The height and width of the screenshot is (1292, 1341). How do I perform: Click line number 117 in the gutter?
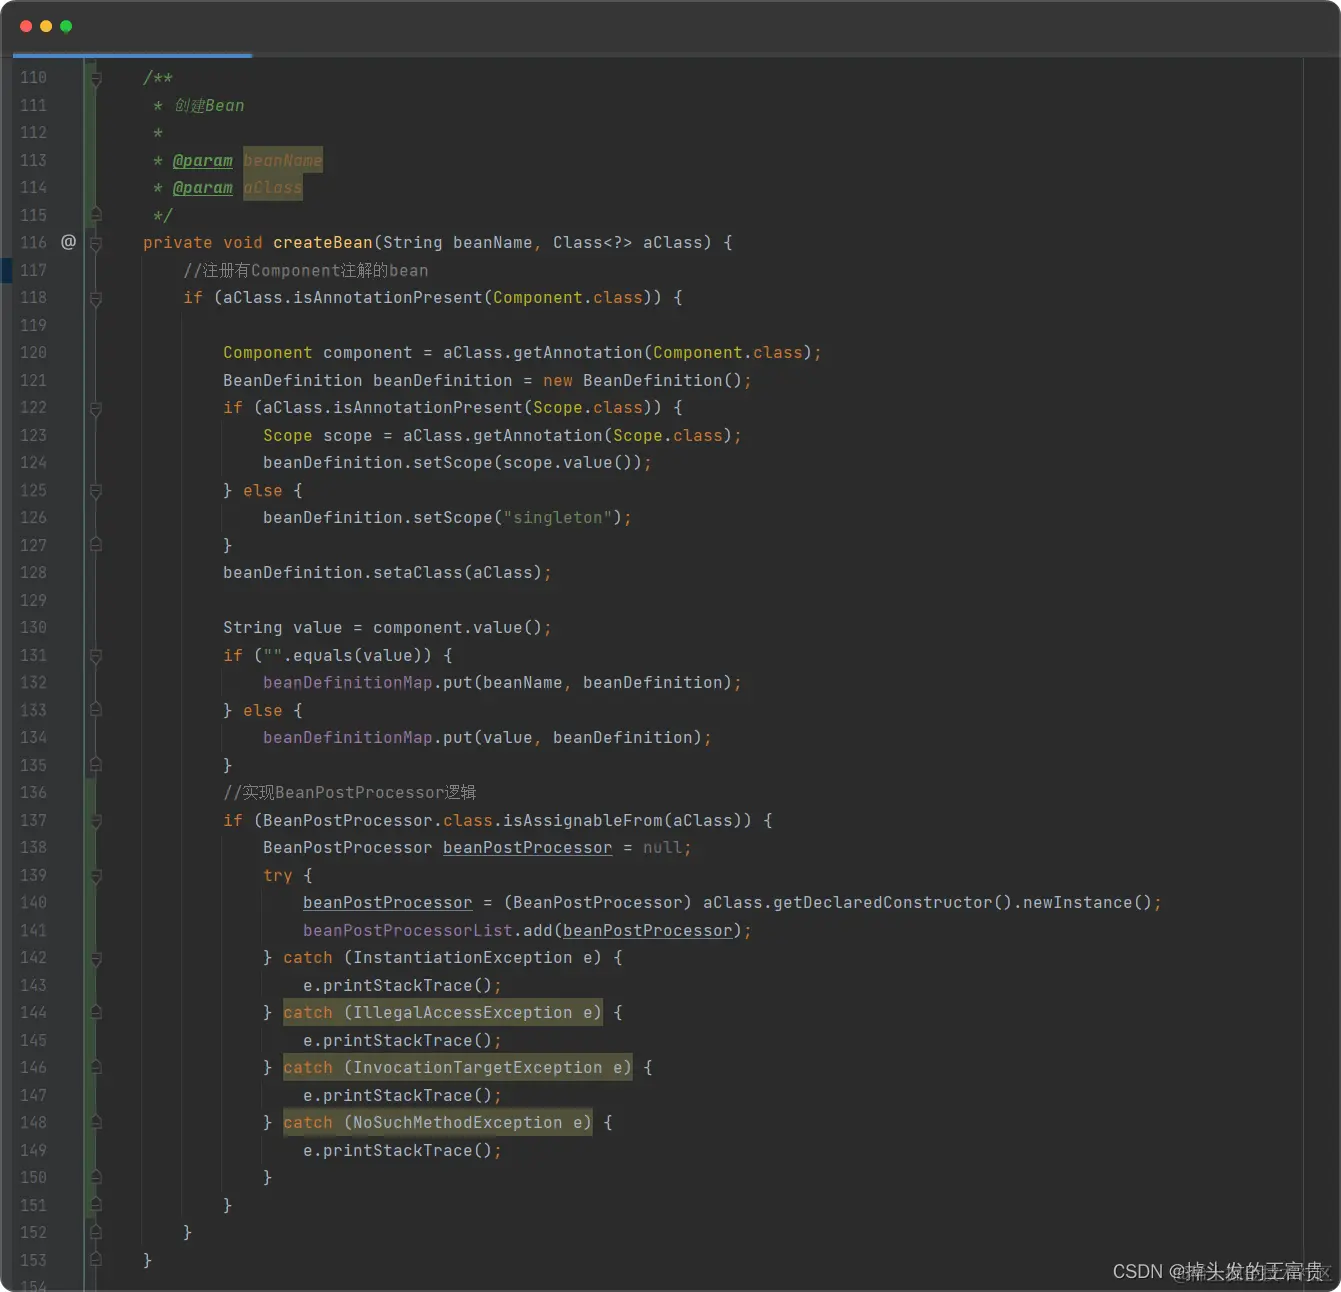[x=33, y=270]
